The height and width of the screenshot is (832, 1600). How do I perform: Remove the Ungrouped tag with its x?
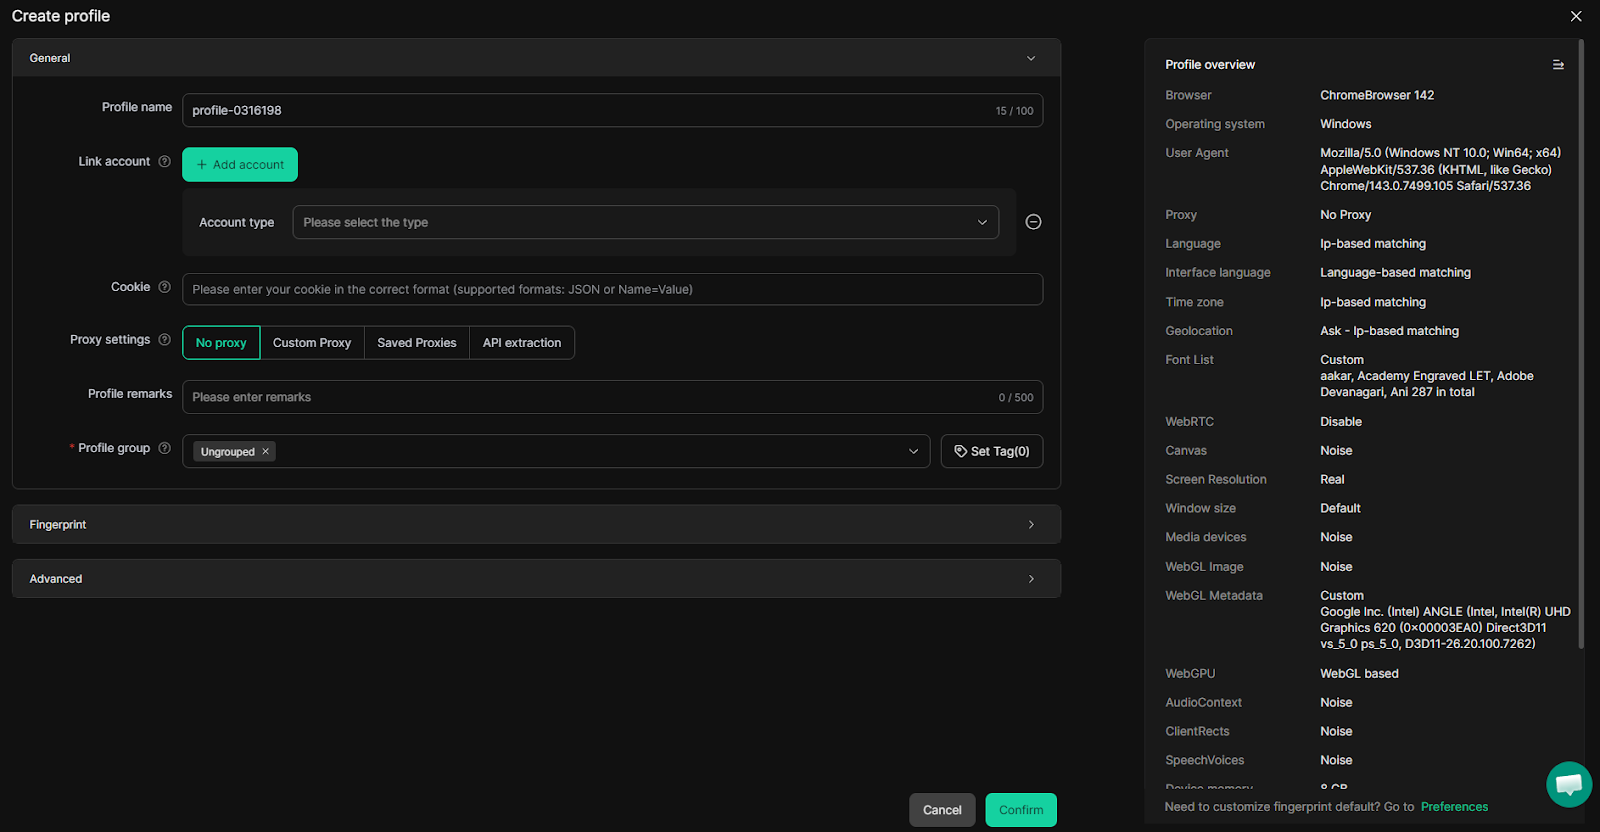coord(266,452)
